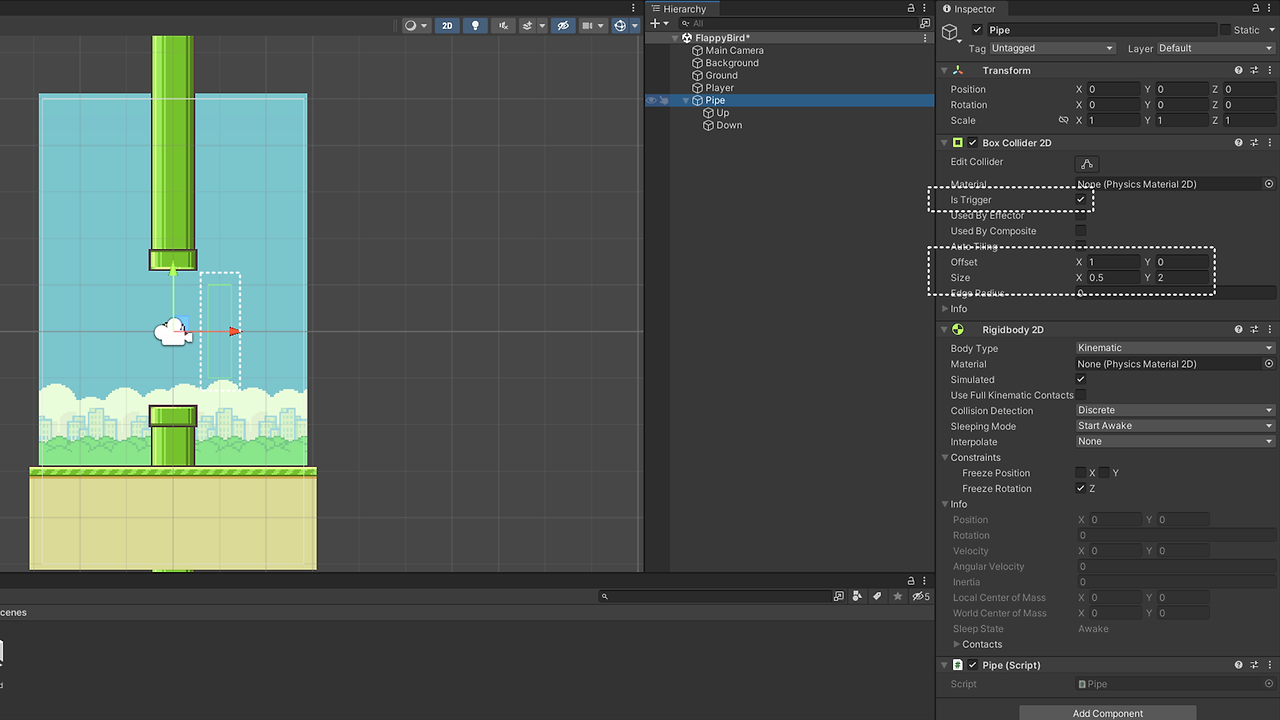1280x720 pixels.
Task: Collapse the Pipe object in Hierarchy
Action: 686,100
